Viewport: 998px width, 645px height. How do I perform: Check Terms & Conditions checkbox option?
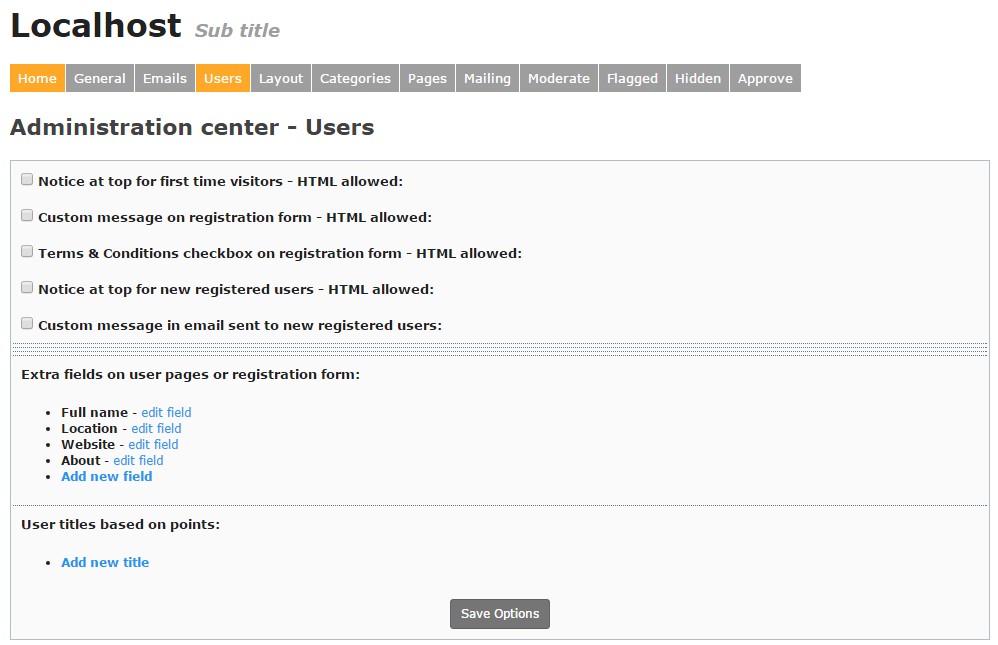pyautogui.click(x=27, y=252)
